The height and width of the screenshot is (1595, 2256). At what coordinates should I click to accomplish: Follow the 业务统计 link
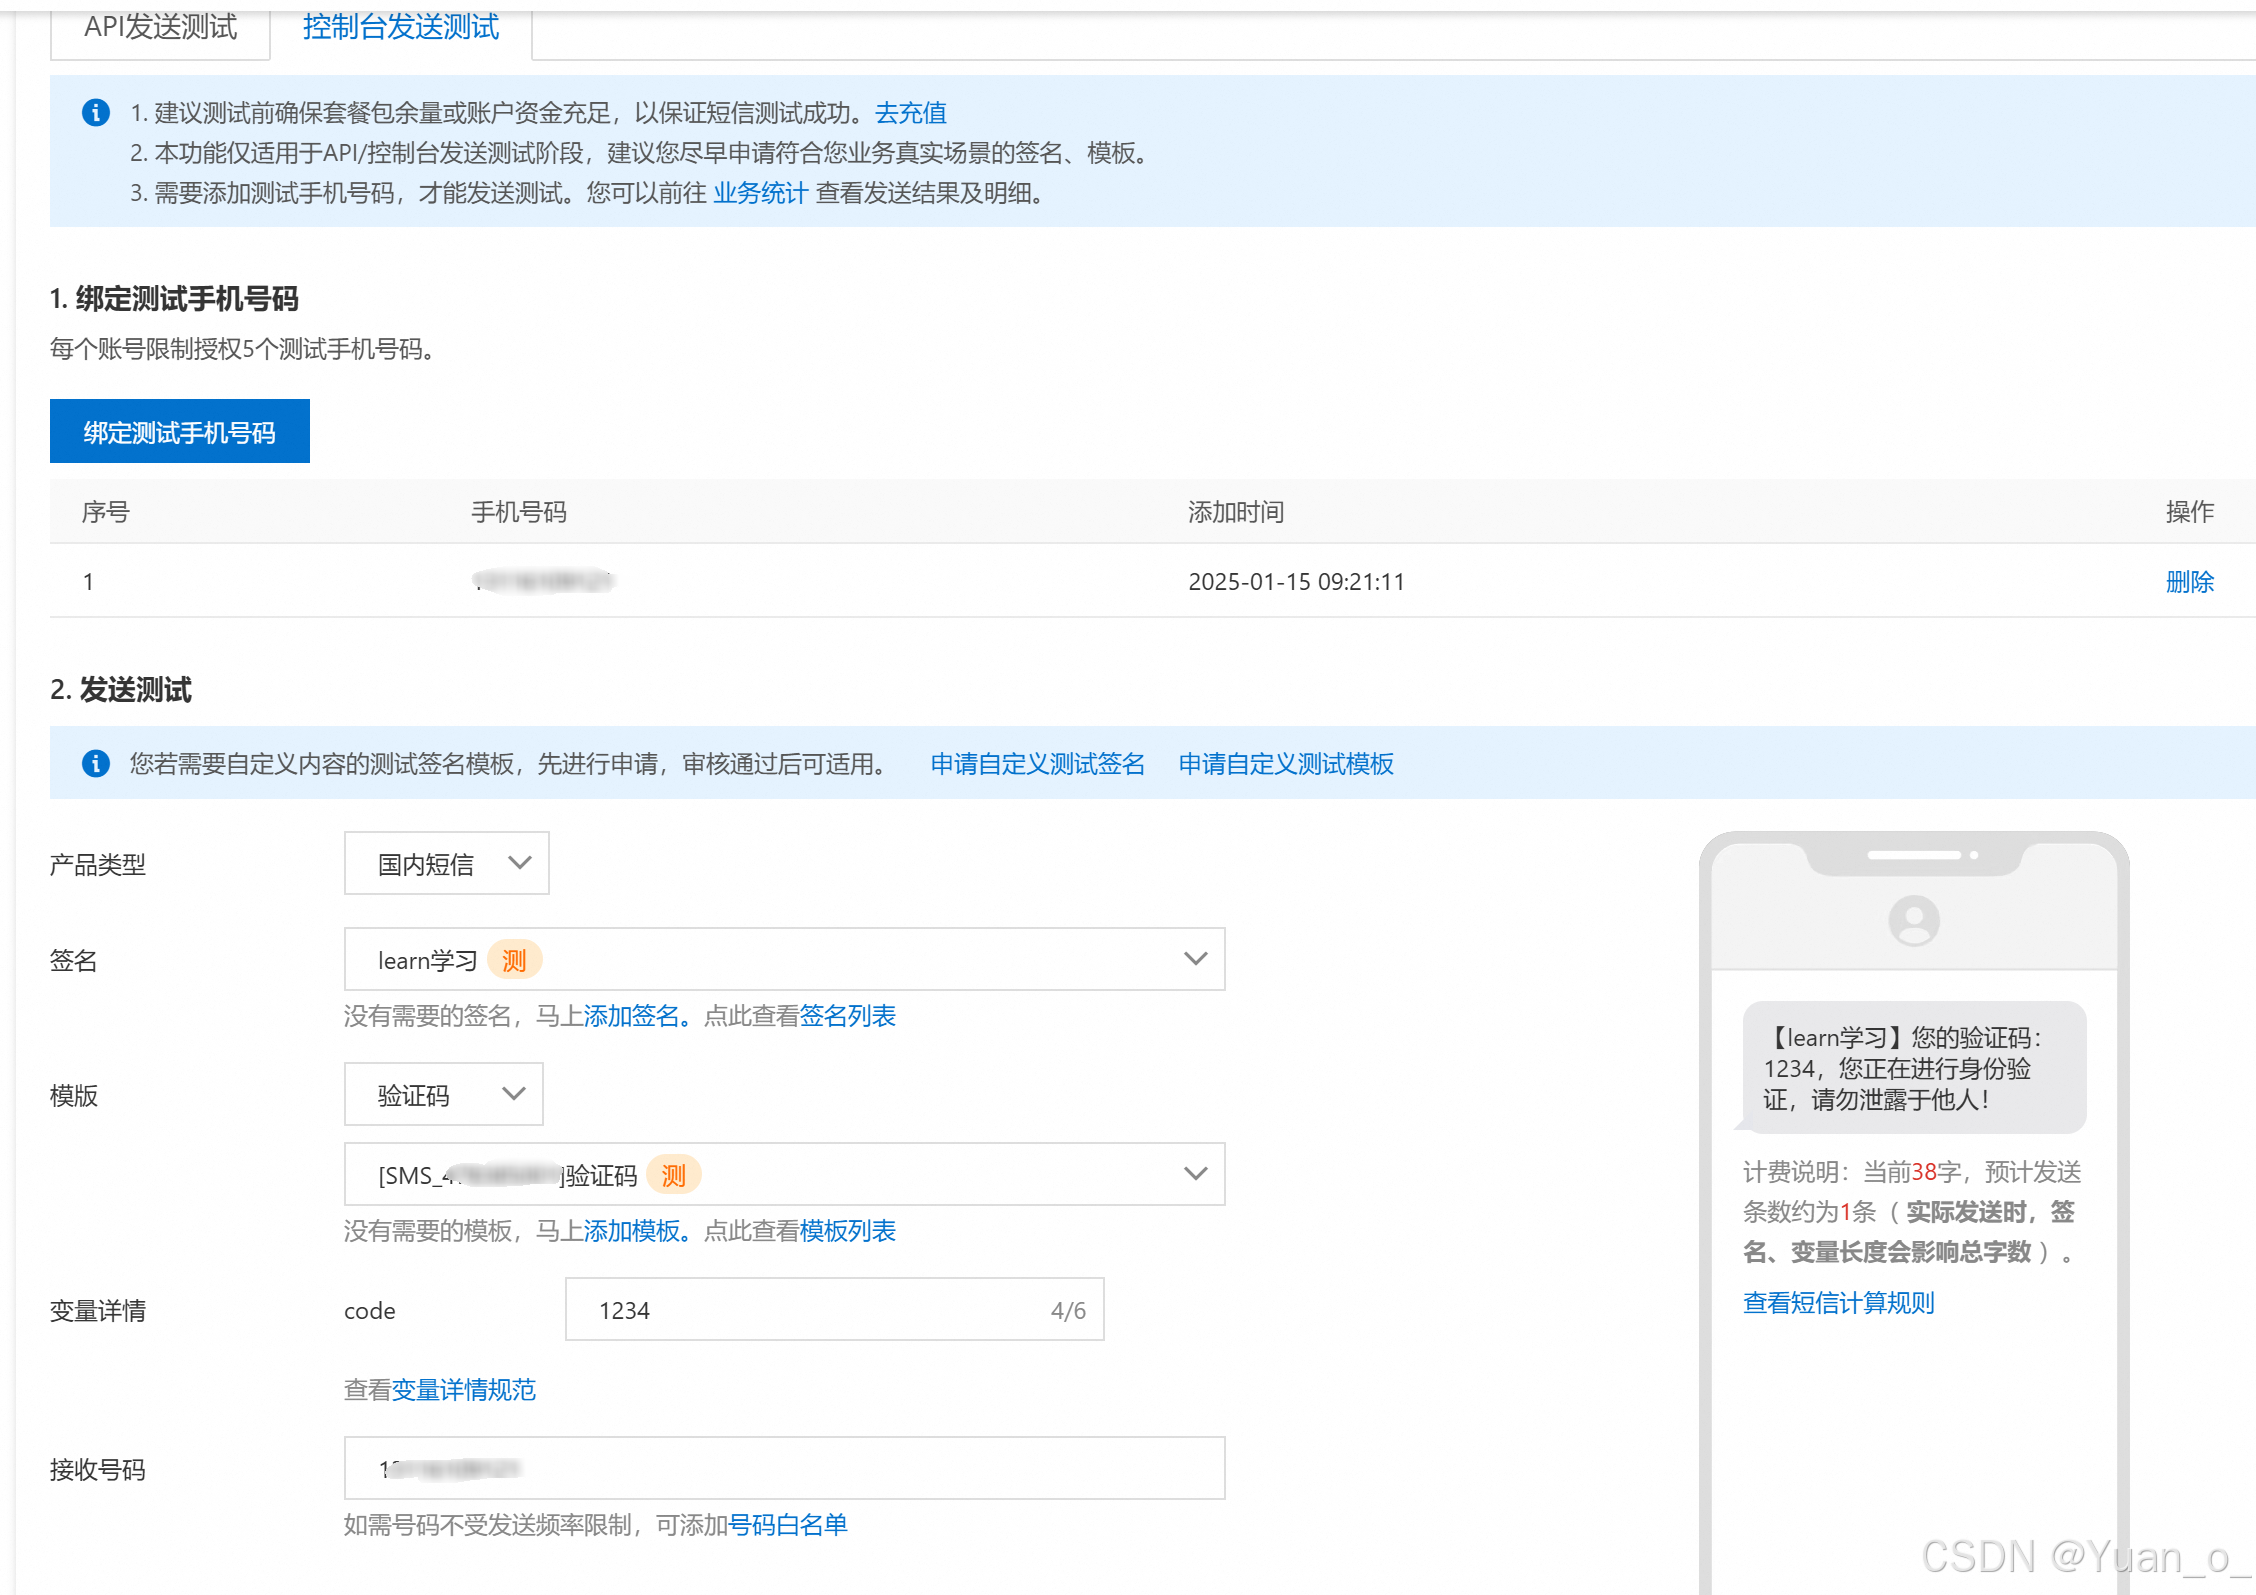click(x=759, y=193)
